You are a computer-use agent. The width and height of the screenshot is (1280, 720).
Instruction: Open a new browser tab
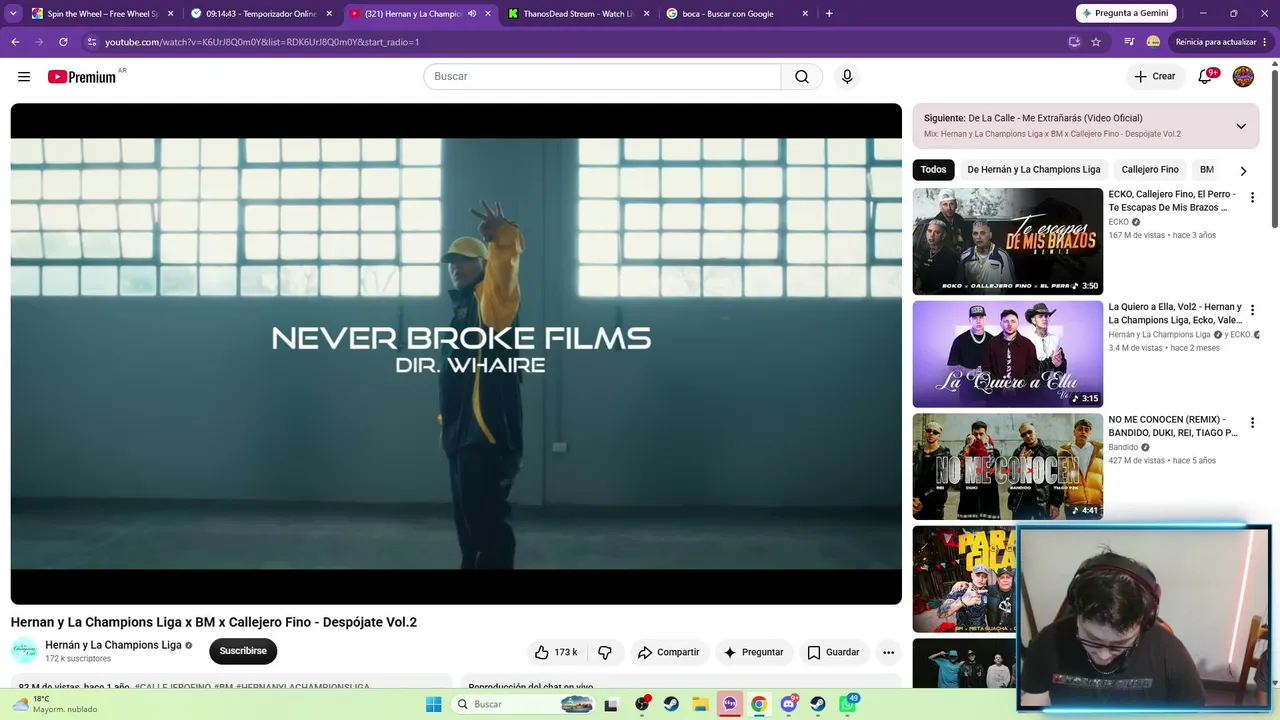(829, 14)
